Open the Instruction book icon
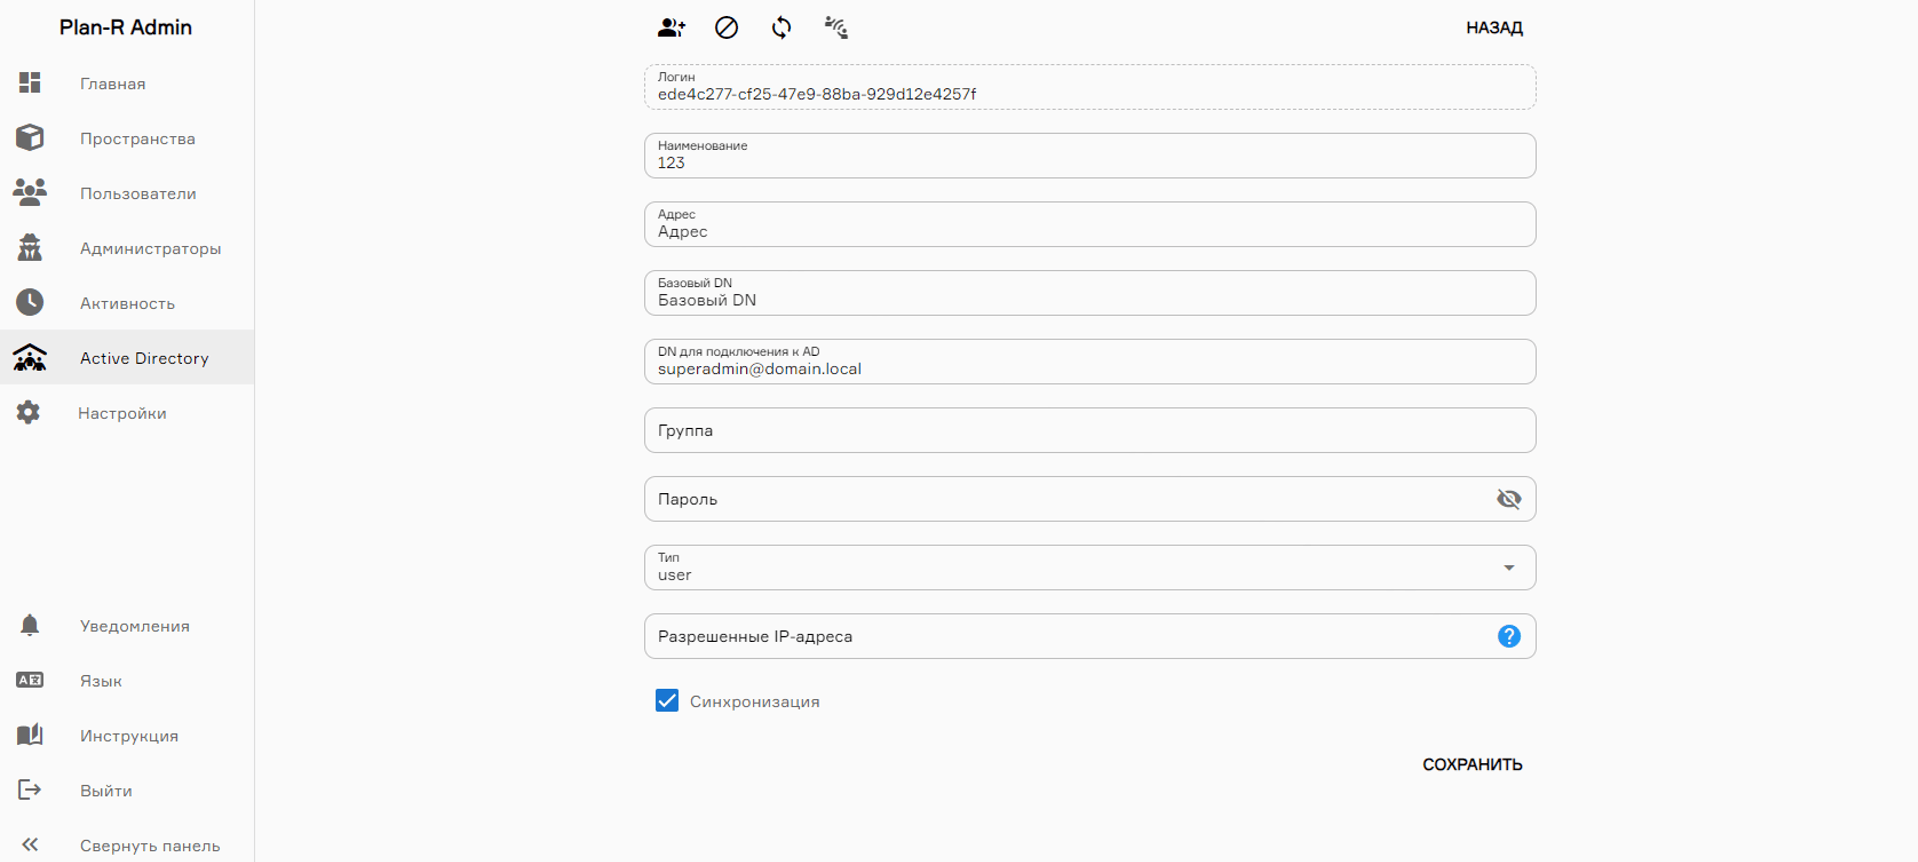Image resolution: width=1918 pixels, height=862 pixels. pos(30,735)
